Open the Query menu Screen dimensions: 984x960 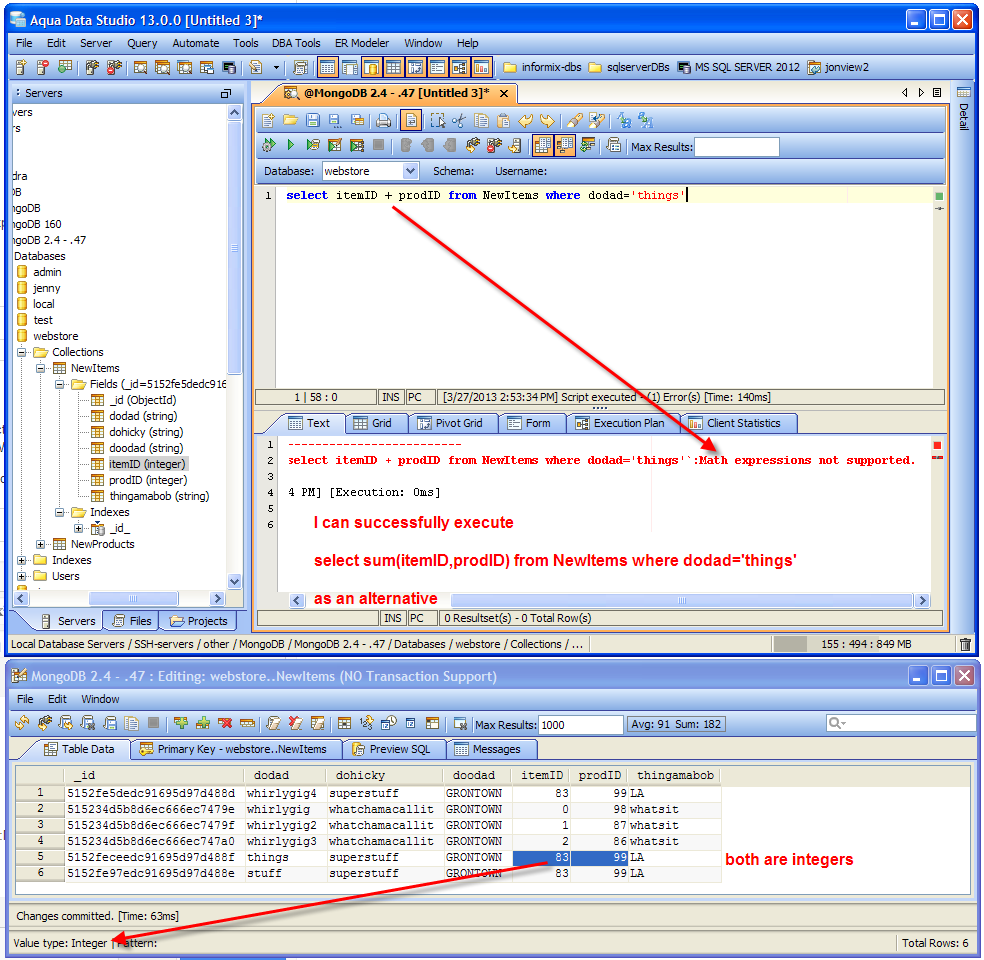point(142,43)
